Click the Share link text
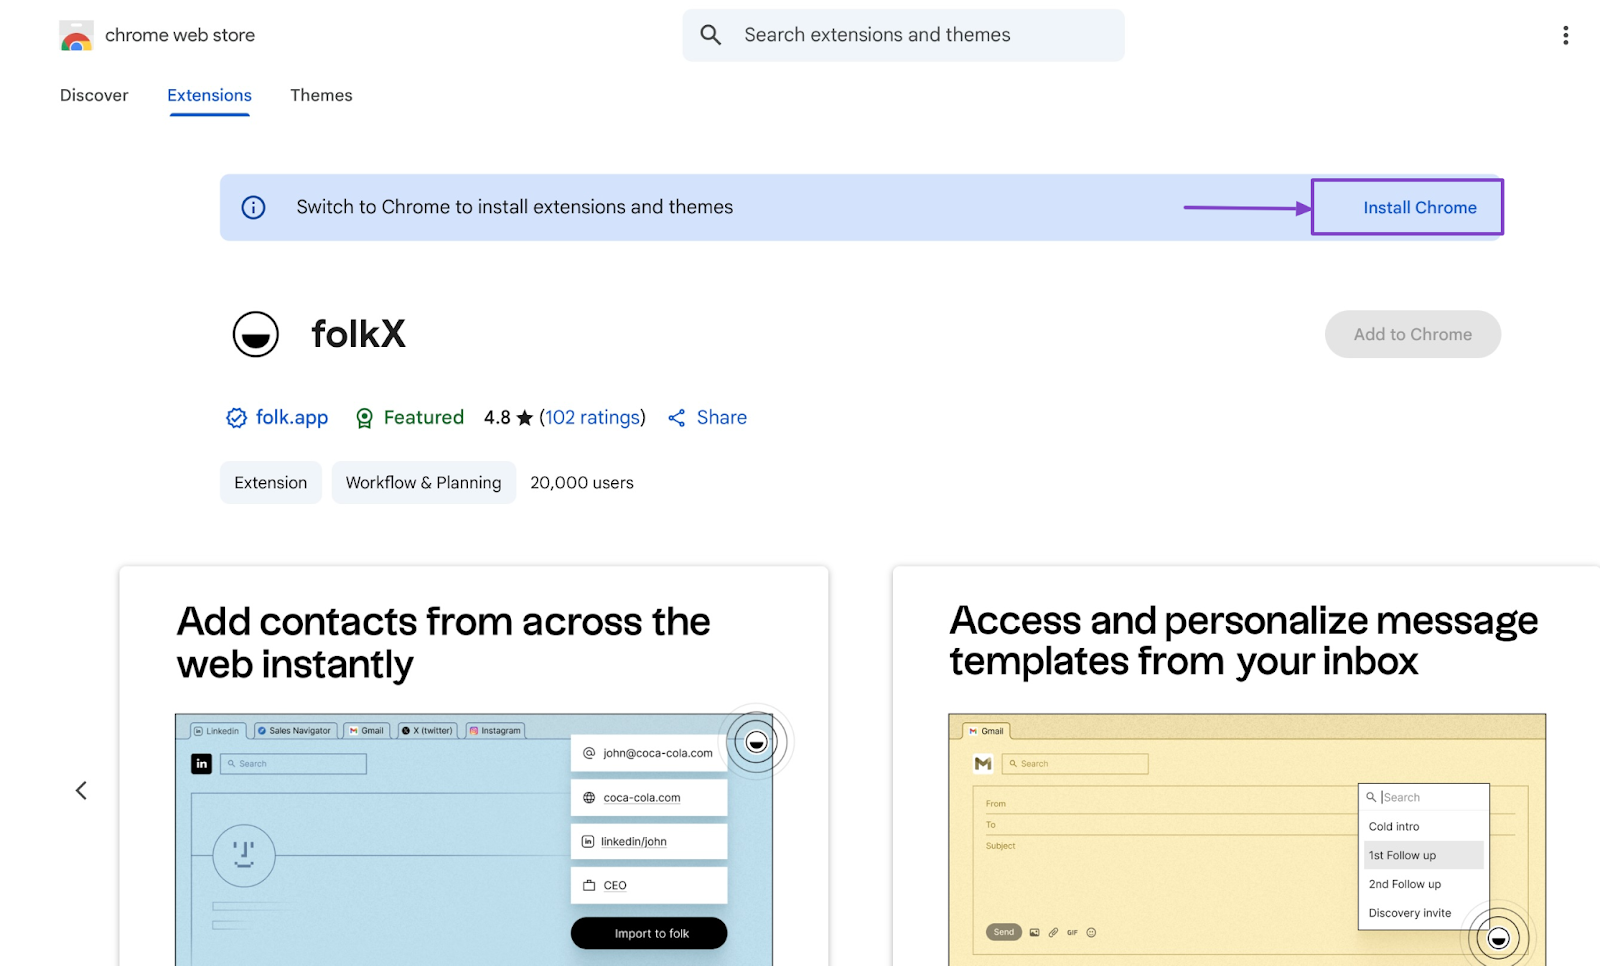1600x966 pixels. coord(722,418)
